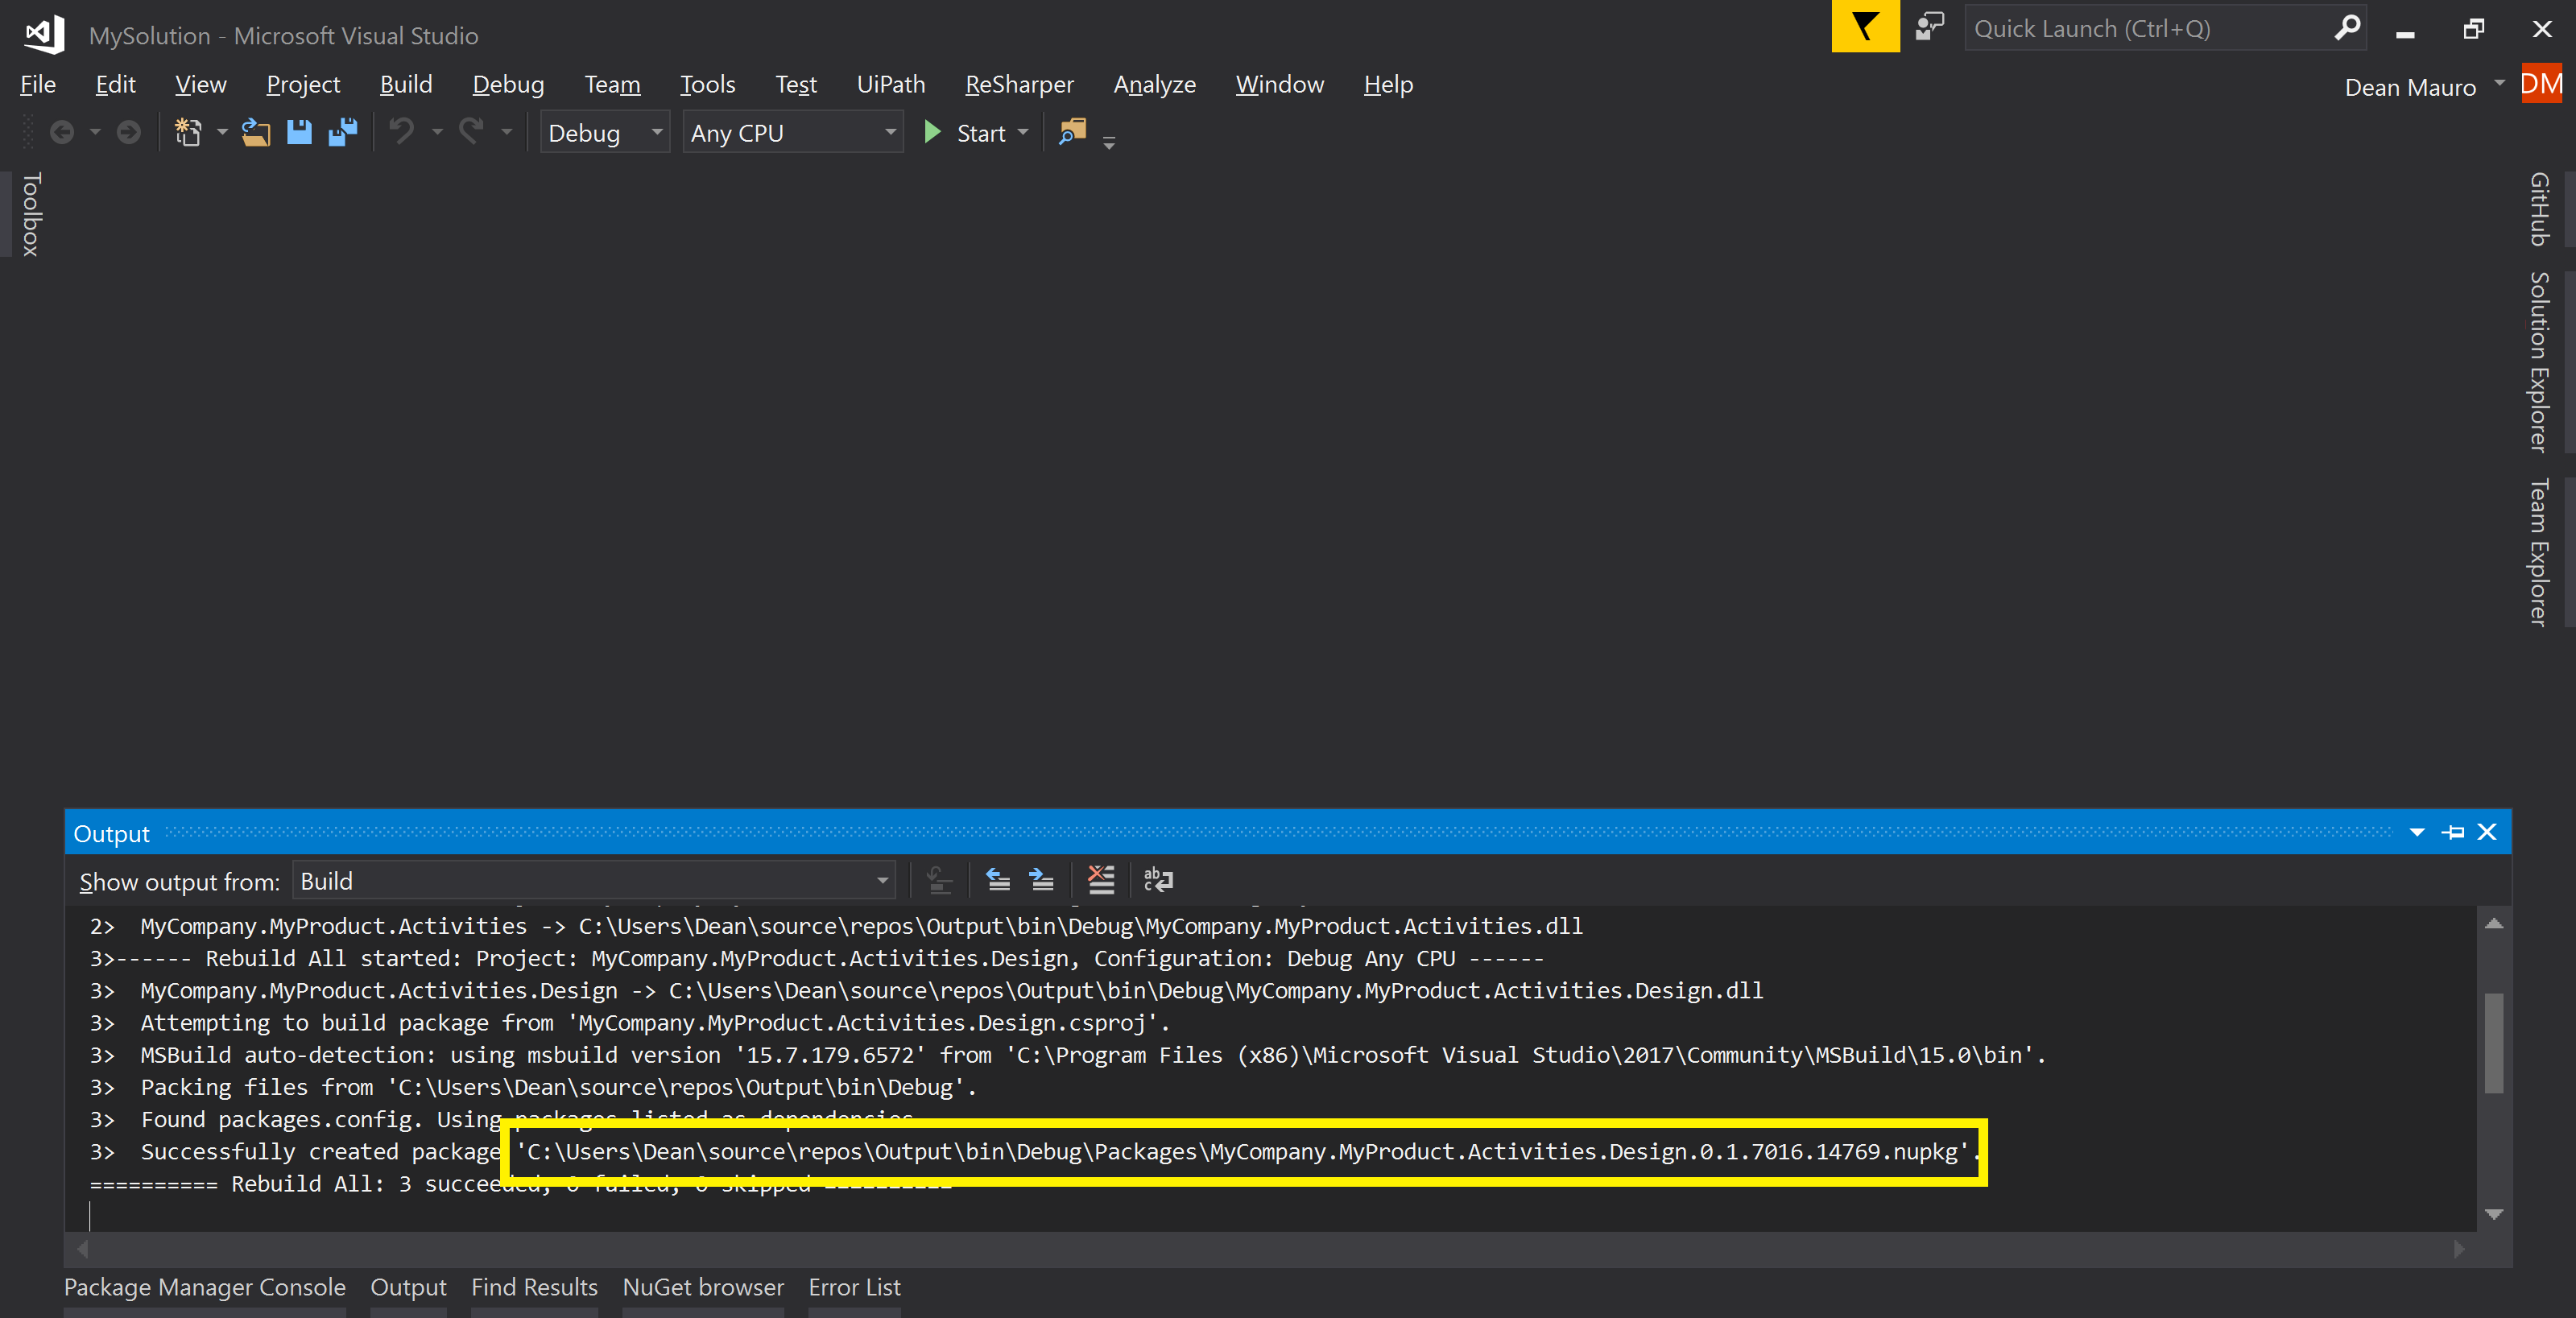Switch to the Error List tab
Image resolution: width=2576 pixels, height=1318 pixels.
coord(854,1287)
